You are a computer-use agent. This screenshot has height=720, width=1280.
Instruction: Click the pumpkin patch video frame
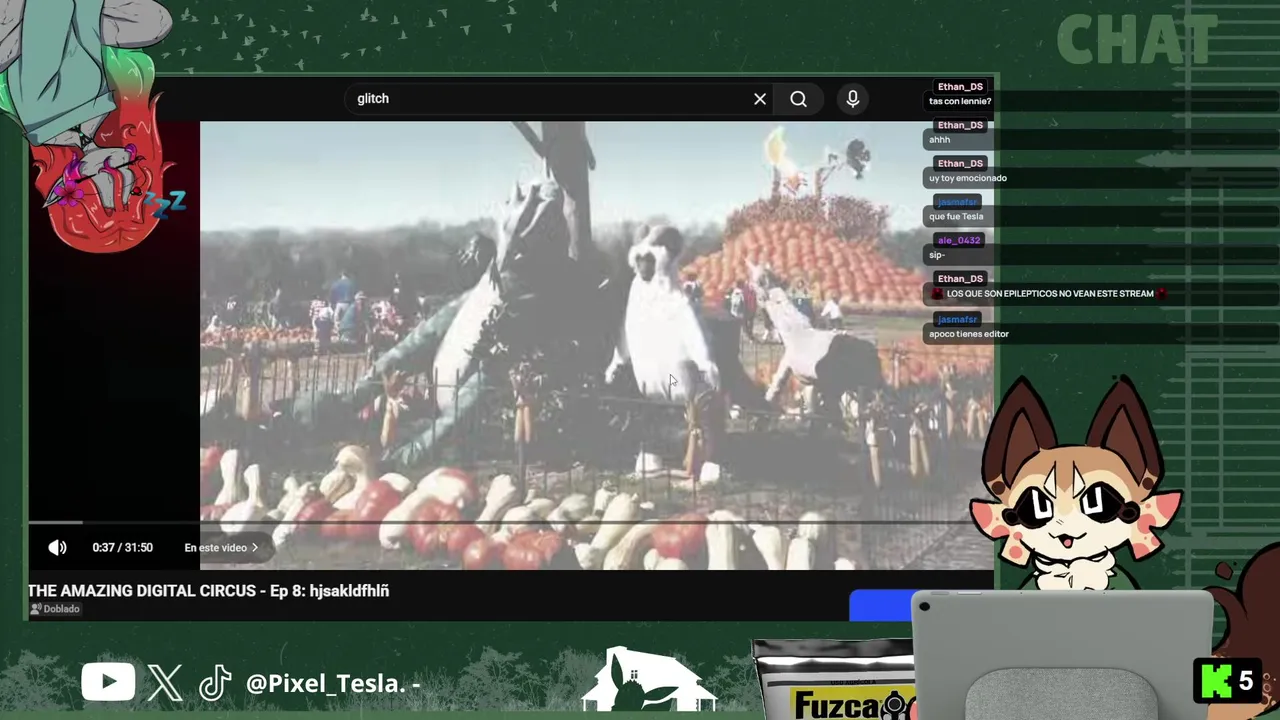(597, 345)
